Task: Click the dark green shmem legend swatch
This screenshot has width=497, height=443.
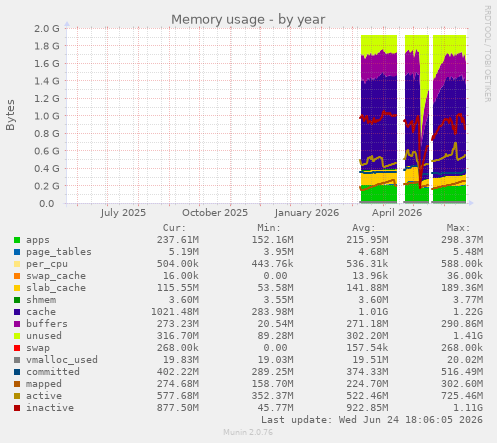Action: 17,300
